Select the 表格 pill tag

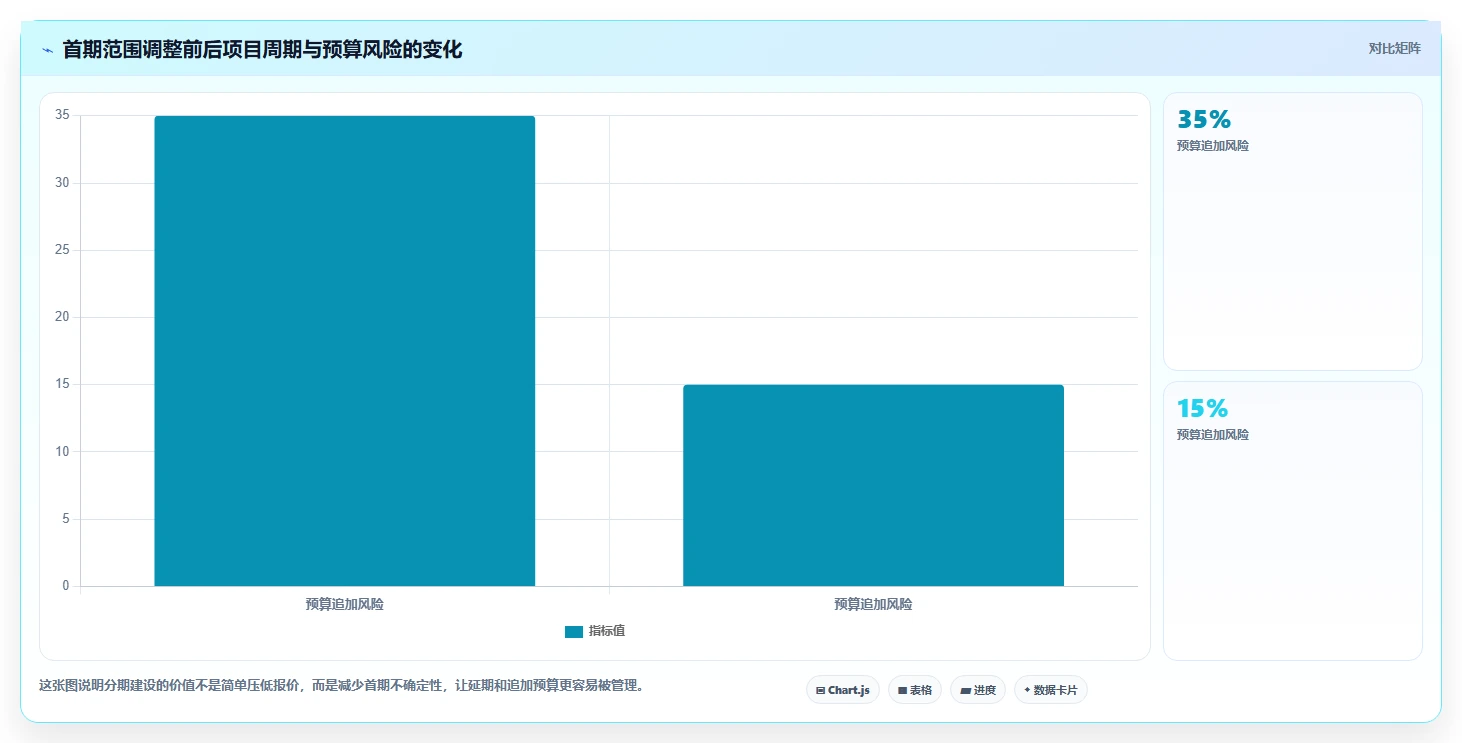pos(915,690)
